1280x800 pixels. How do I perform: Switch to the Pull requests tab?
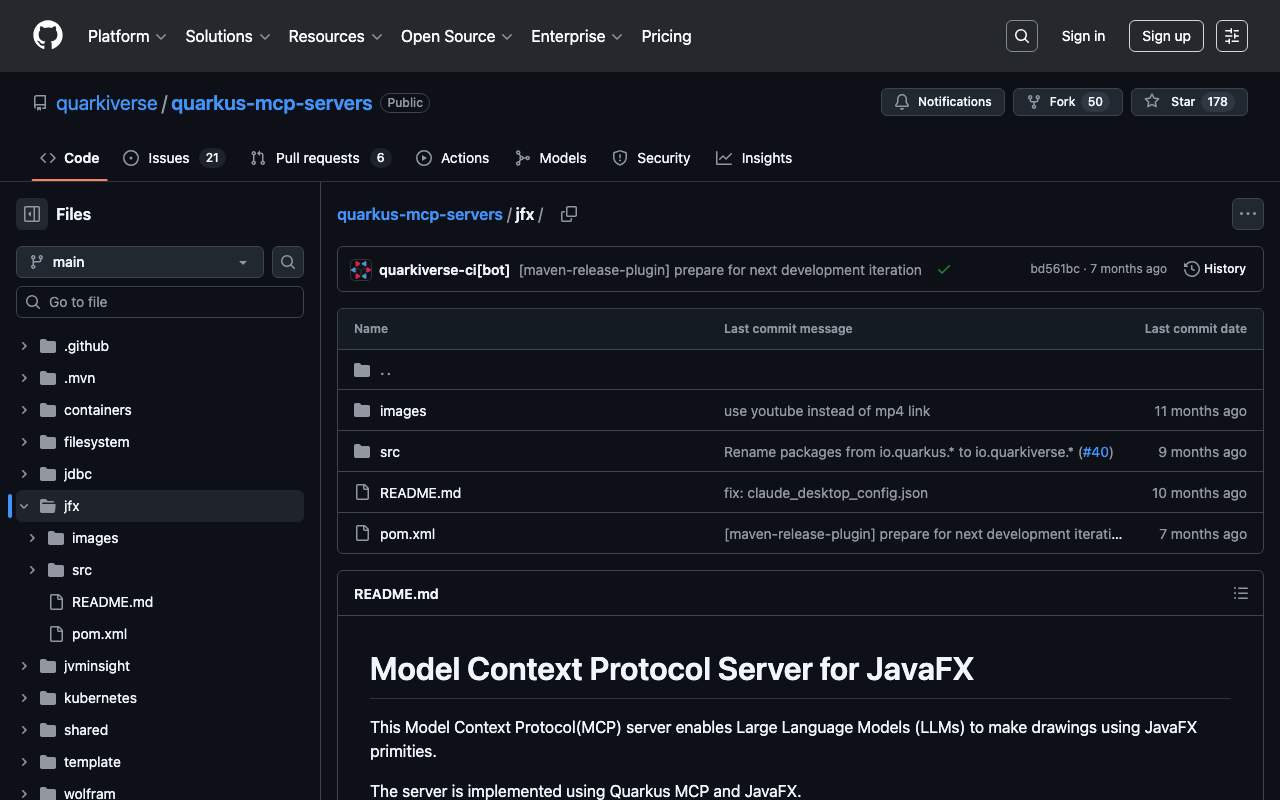pos(319,158)
